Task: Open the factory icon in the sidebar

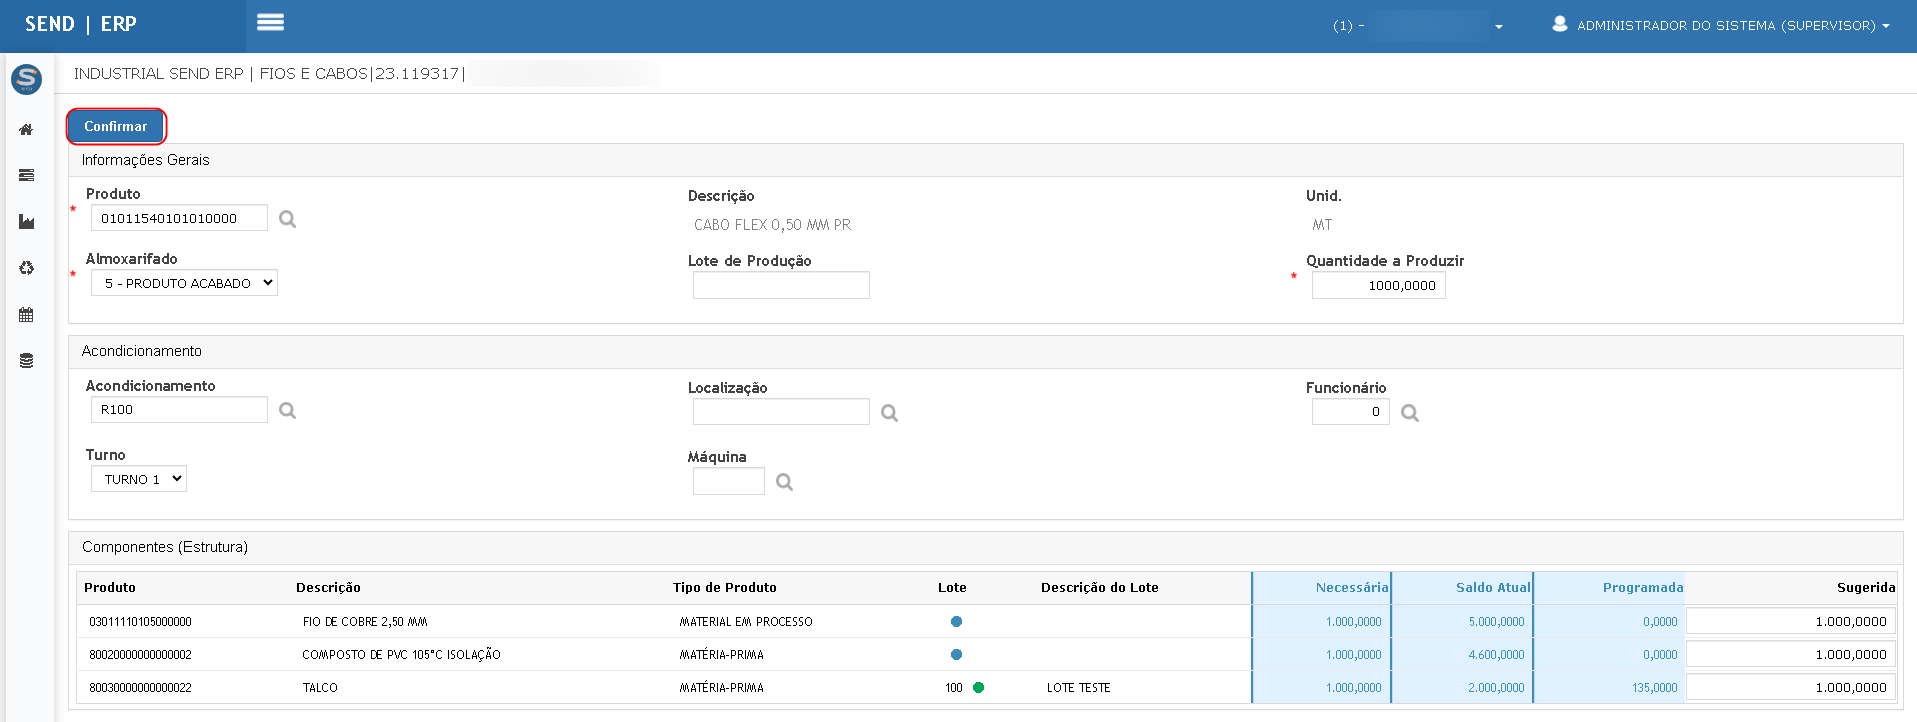Action: pos(26,222)
